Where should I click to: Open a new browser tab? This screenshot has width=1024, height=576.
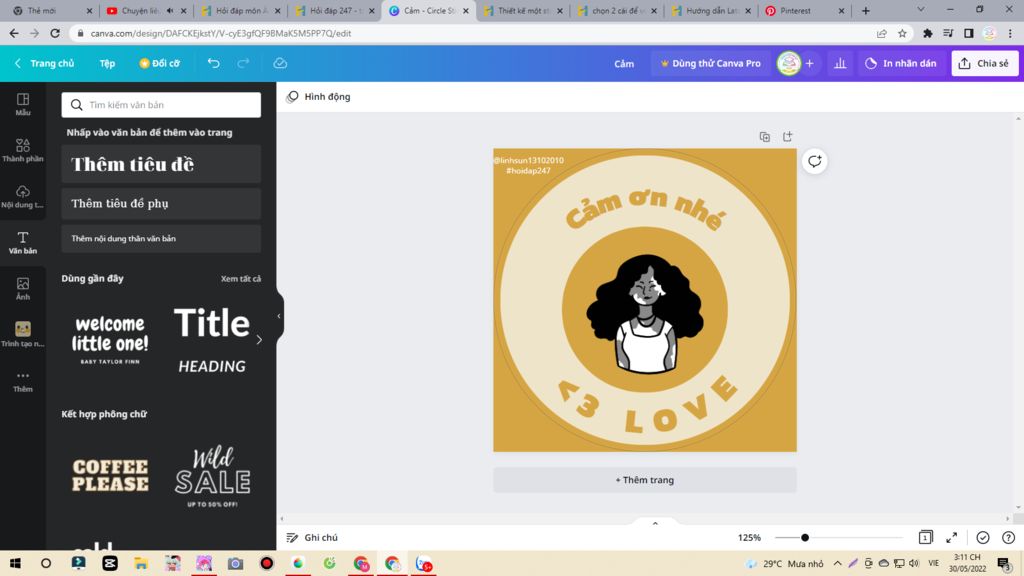(865, 10)
